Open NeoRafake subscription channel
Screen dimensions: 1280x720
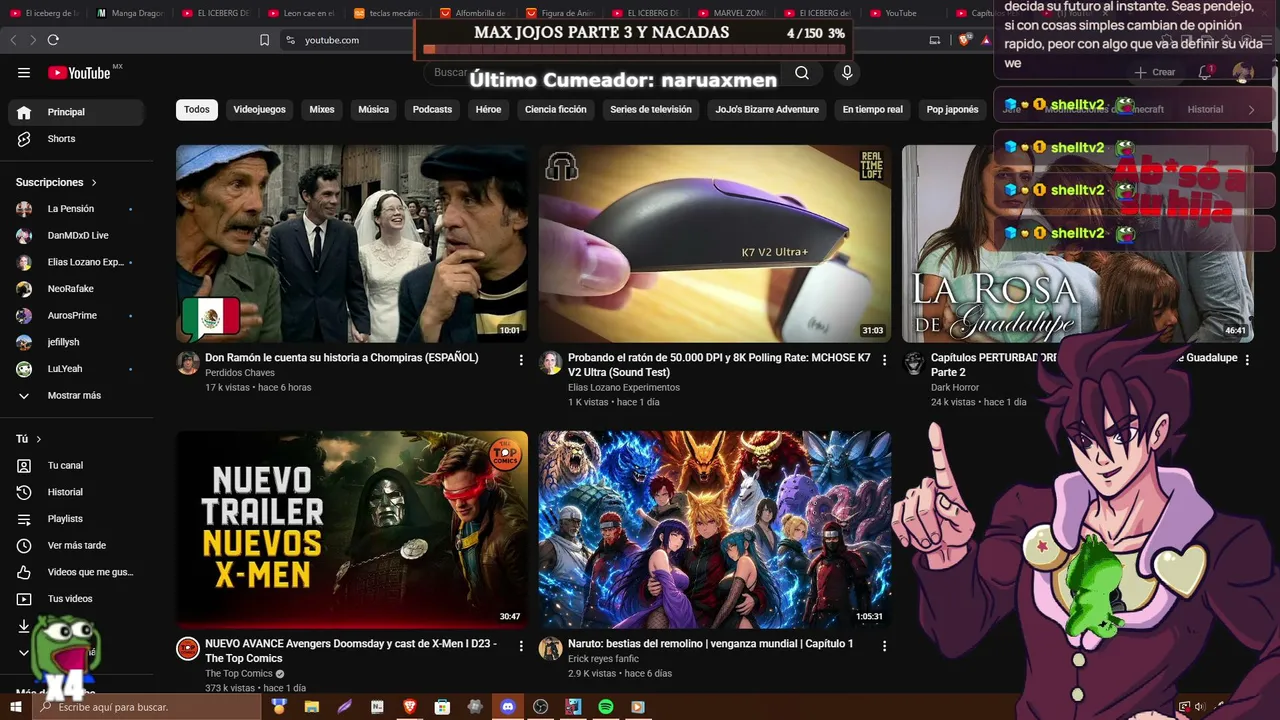78,289
